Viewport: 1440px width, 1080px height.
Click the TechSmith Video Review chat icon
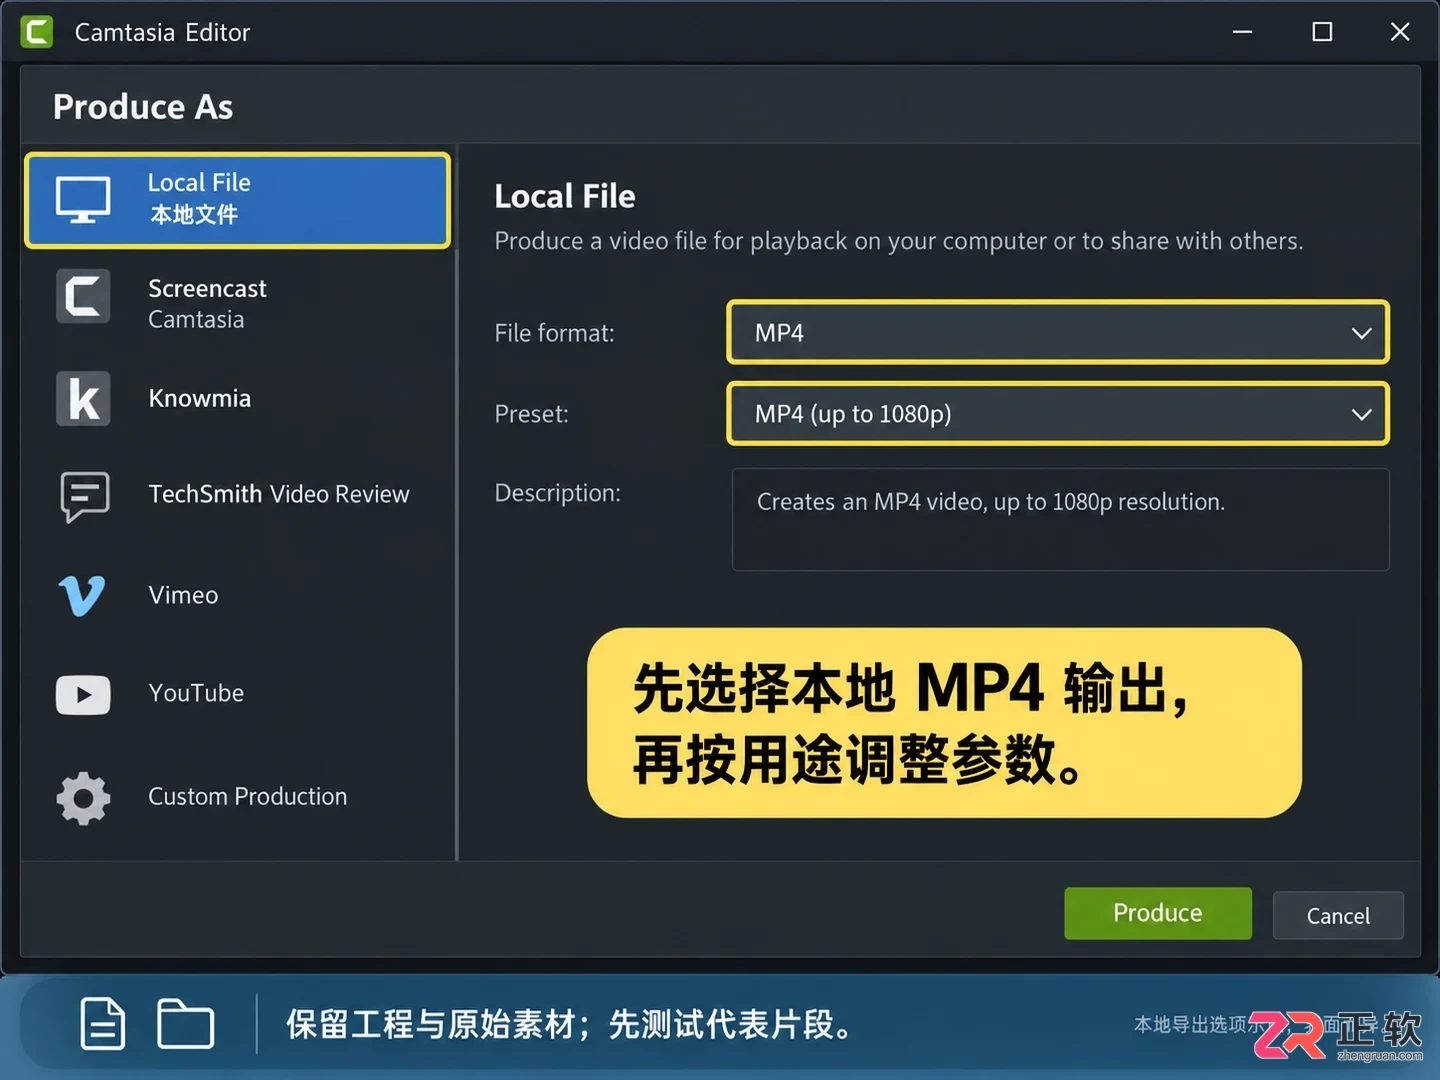[x=85, y=496]
